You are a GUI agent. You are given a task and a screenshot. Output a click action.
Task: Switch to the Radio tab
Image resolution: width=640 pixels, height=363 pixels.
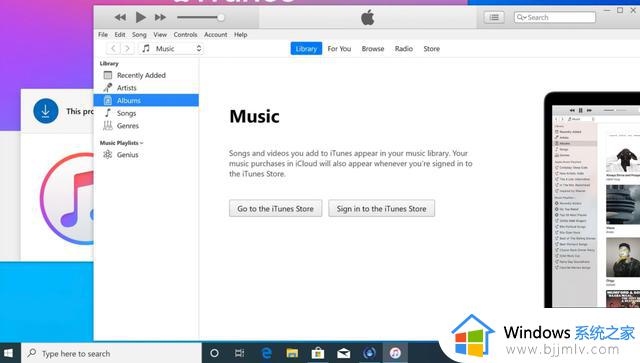click(x=403, y=49)
